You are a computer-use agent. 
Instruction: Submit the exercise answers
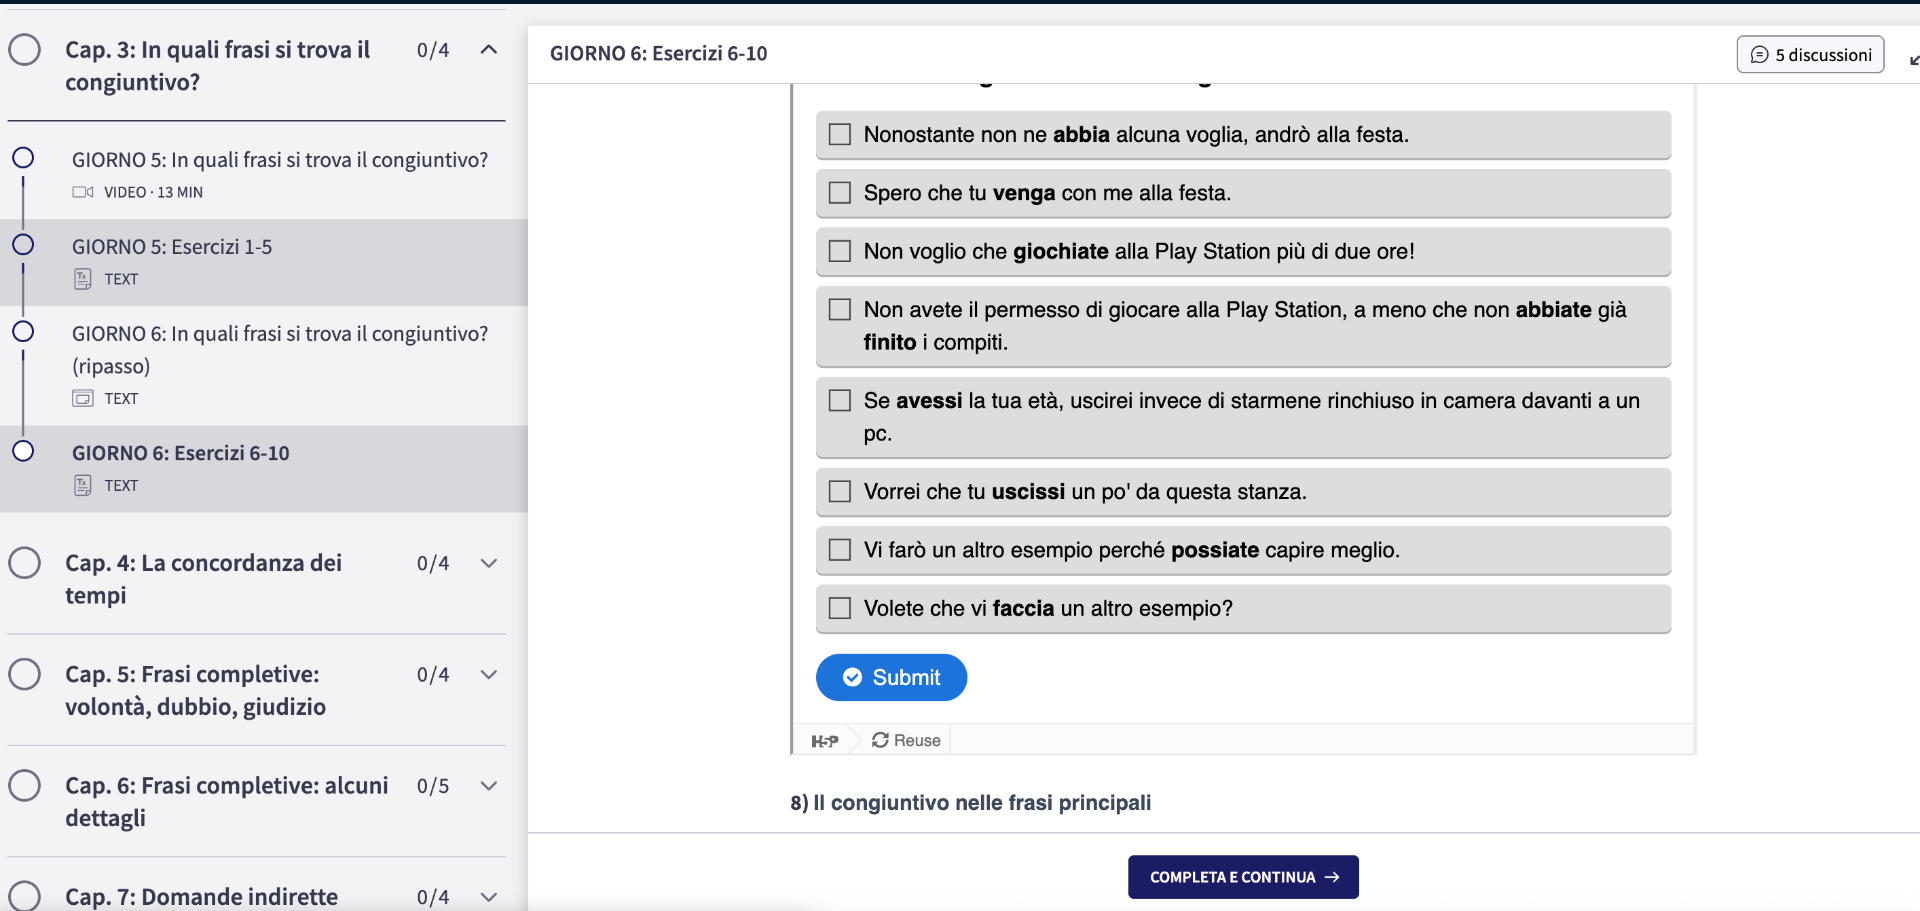pos(891,677)
